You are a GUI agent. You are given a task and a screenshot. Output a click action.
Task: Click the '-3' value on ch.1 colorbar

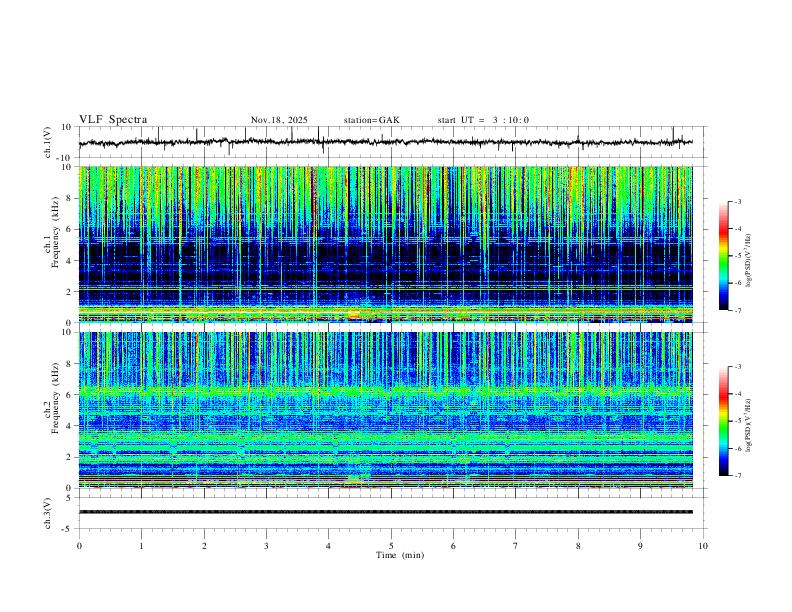[737, 201]
